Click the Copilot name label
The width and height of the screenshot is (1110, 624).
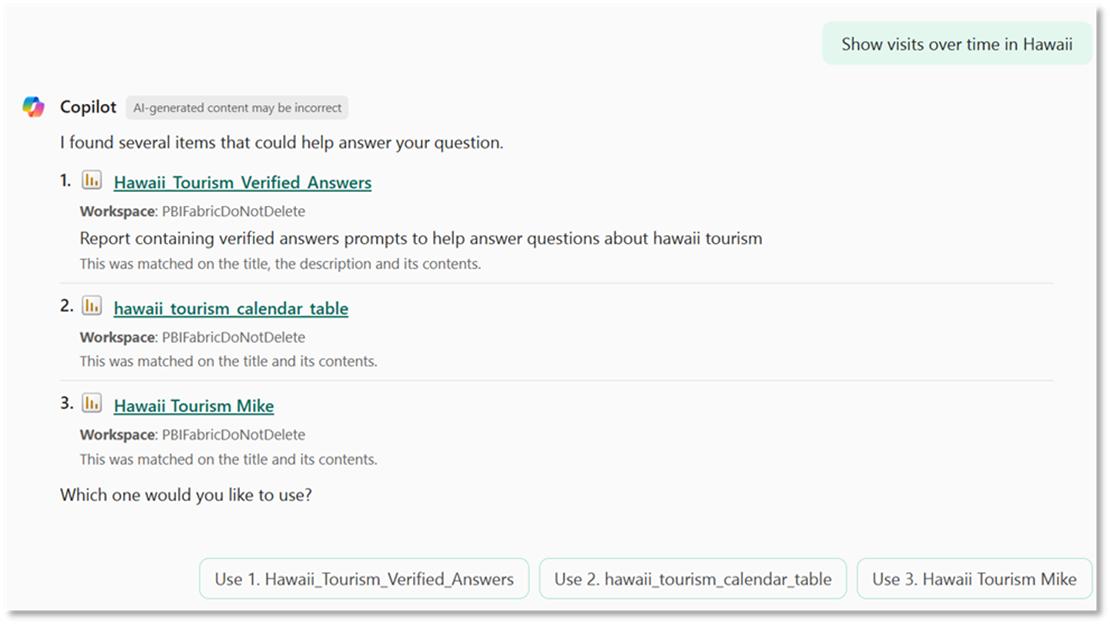tap(88, 107)
